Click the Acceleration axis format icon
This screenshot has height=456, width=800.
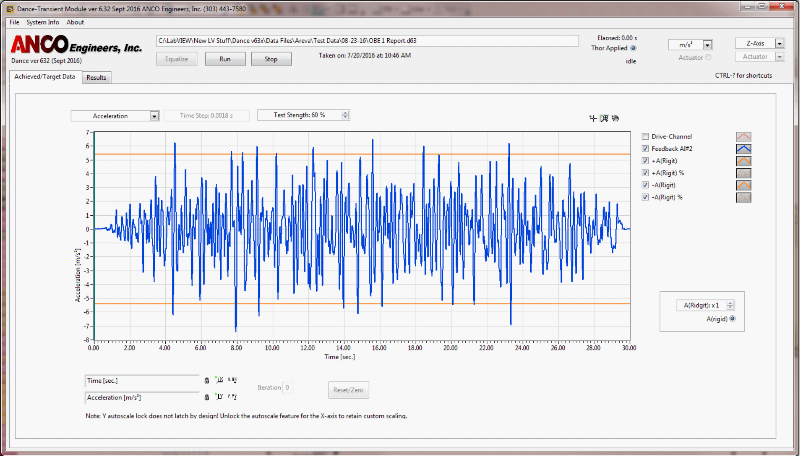(232, 397)
